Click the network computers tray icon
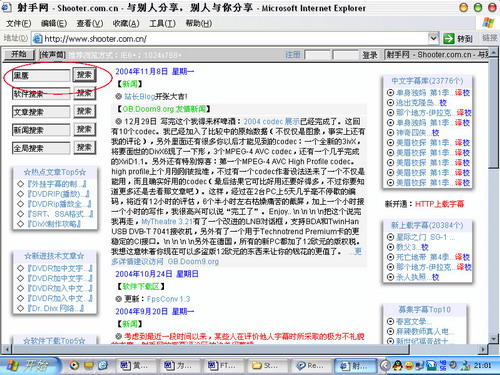Image resolution: width=500 pixels, height=375 pixels. 419,366
